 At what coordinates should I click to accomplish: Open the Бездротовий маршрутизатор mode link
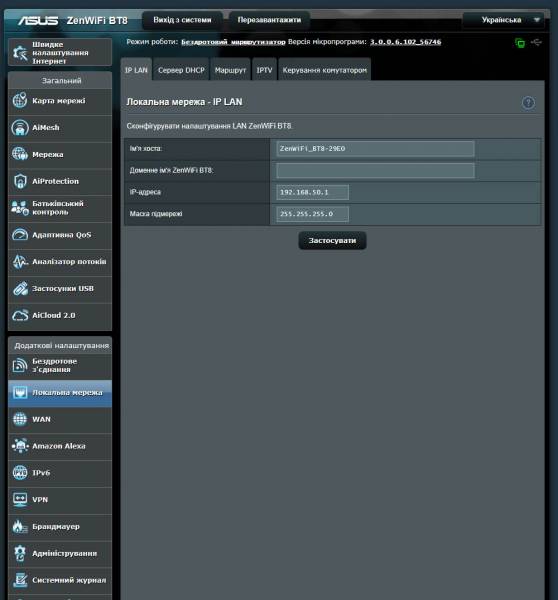click(x=233, y=42)
